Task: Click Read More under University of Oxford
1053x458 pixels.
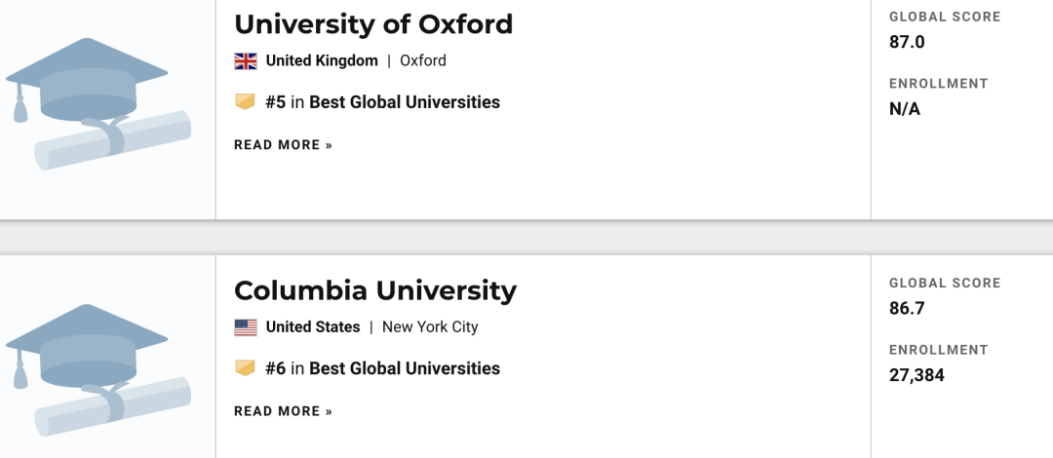Action: (x=283, y=145)
